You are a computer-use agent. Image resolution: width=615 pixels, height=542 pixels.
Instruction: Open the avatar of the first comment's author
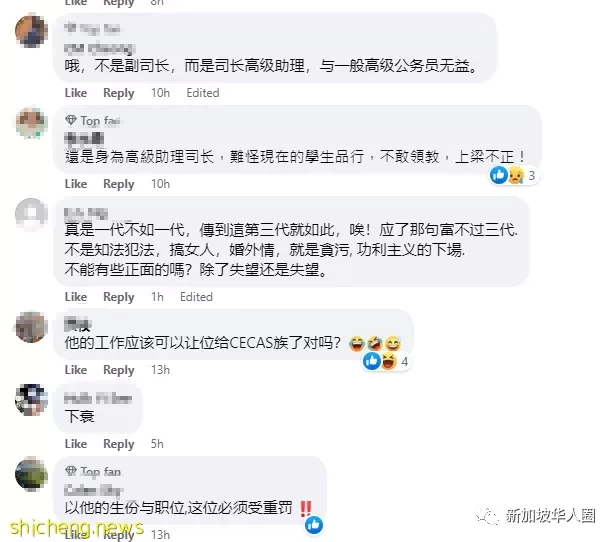pyautogui.click(x=31, y=31)
